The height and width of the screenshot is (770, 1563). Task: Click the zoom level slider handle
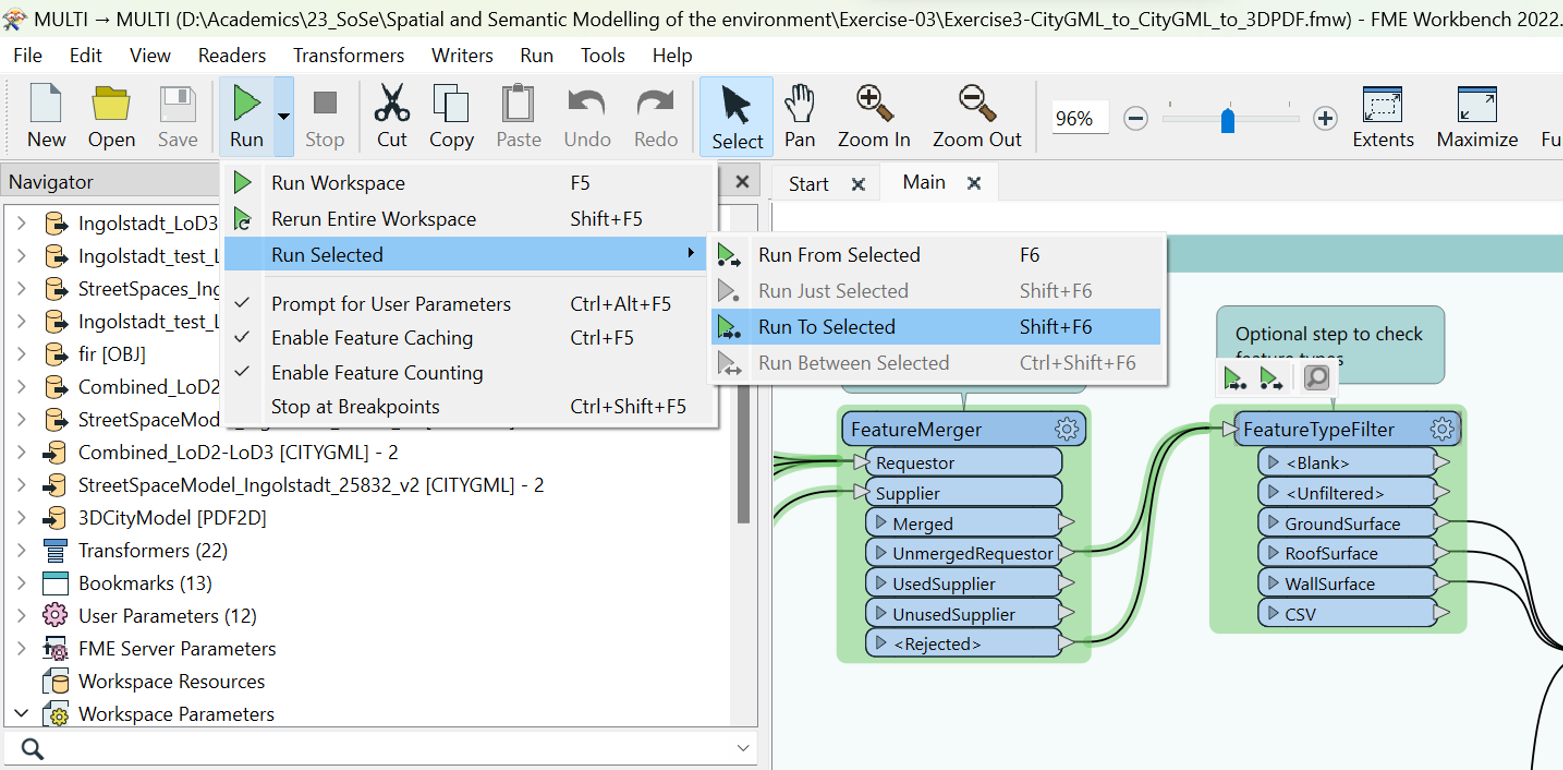coord(1229,120)
